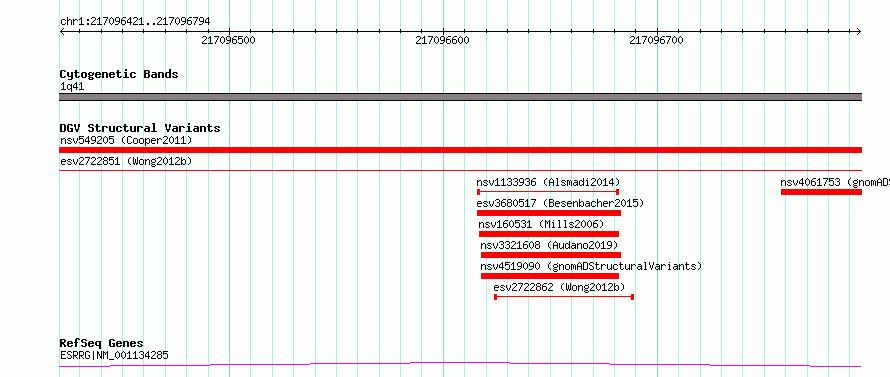Open the esv2722862 (Wong2012b) label
This screenshot has width=890, height=377.
coord(560,287)
